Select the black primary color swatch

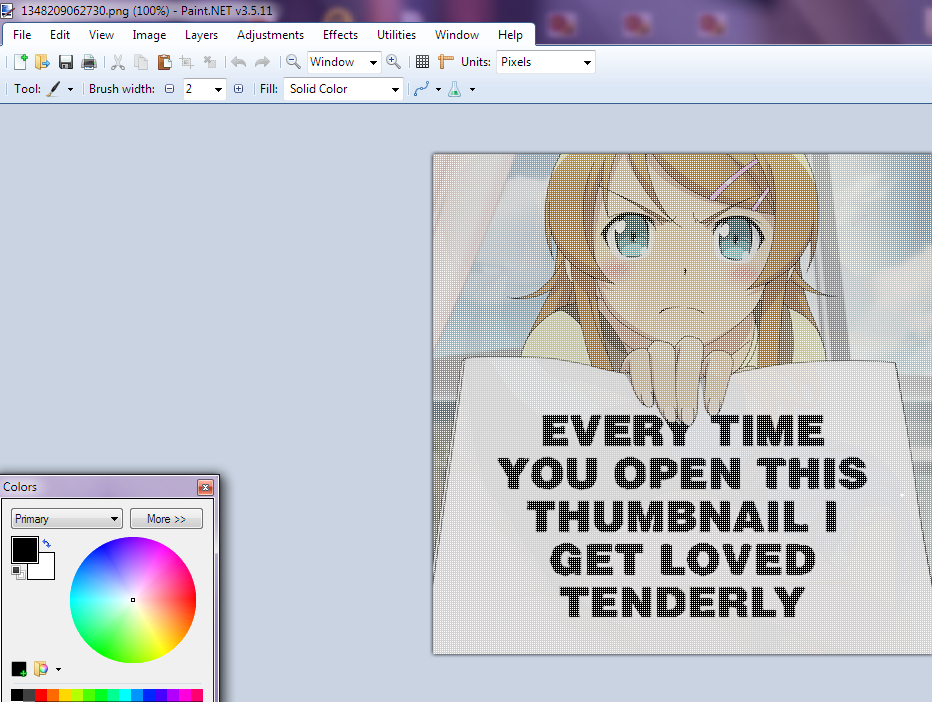tap(24, 549)
